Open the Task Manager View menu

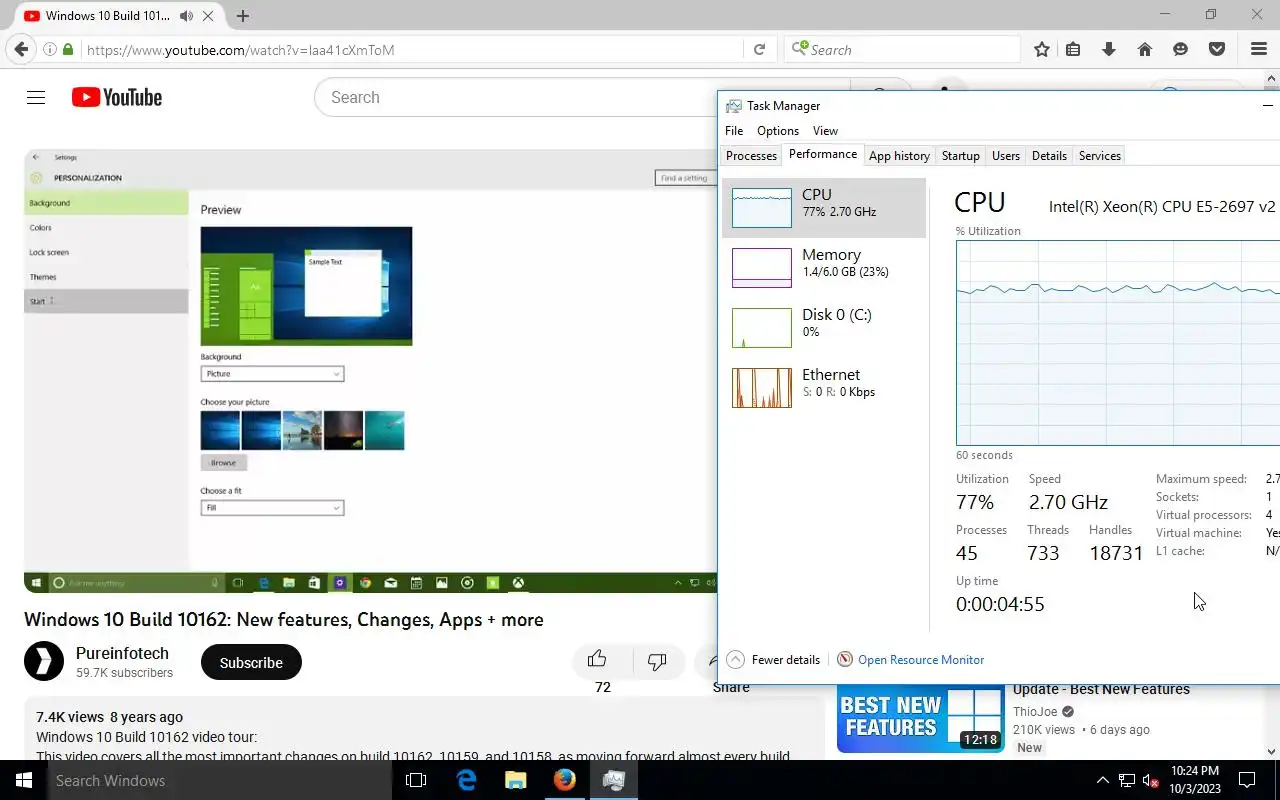(x=825, y=131)
